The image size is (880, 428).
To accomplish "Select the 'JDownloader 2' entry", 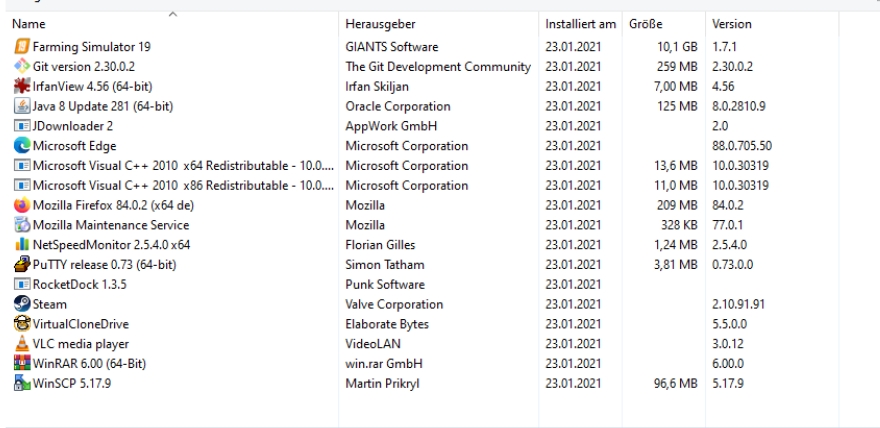I will [x=72, y=126].
